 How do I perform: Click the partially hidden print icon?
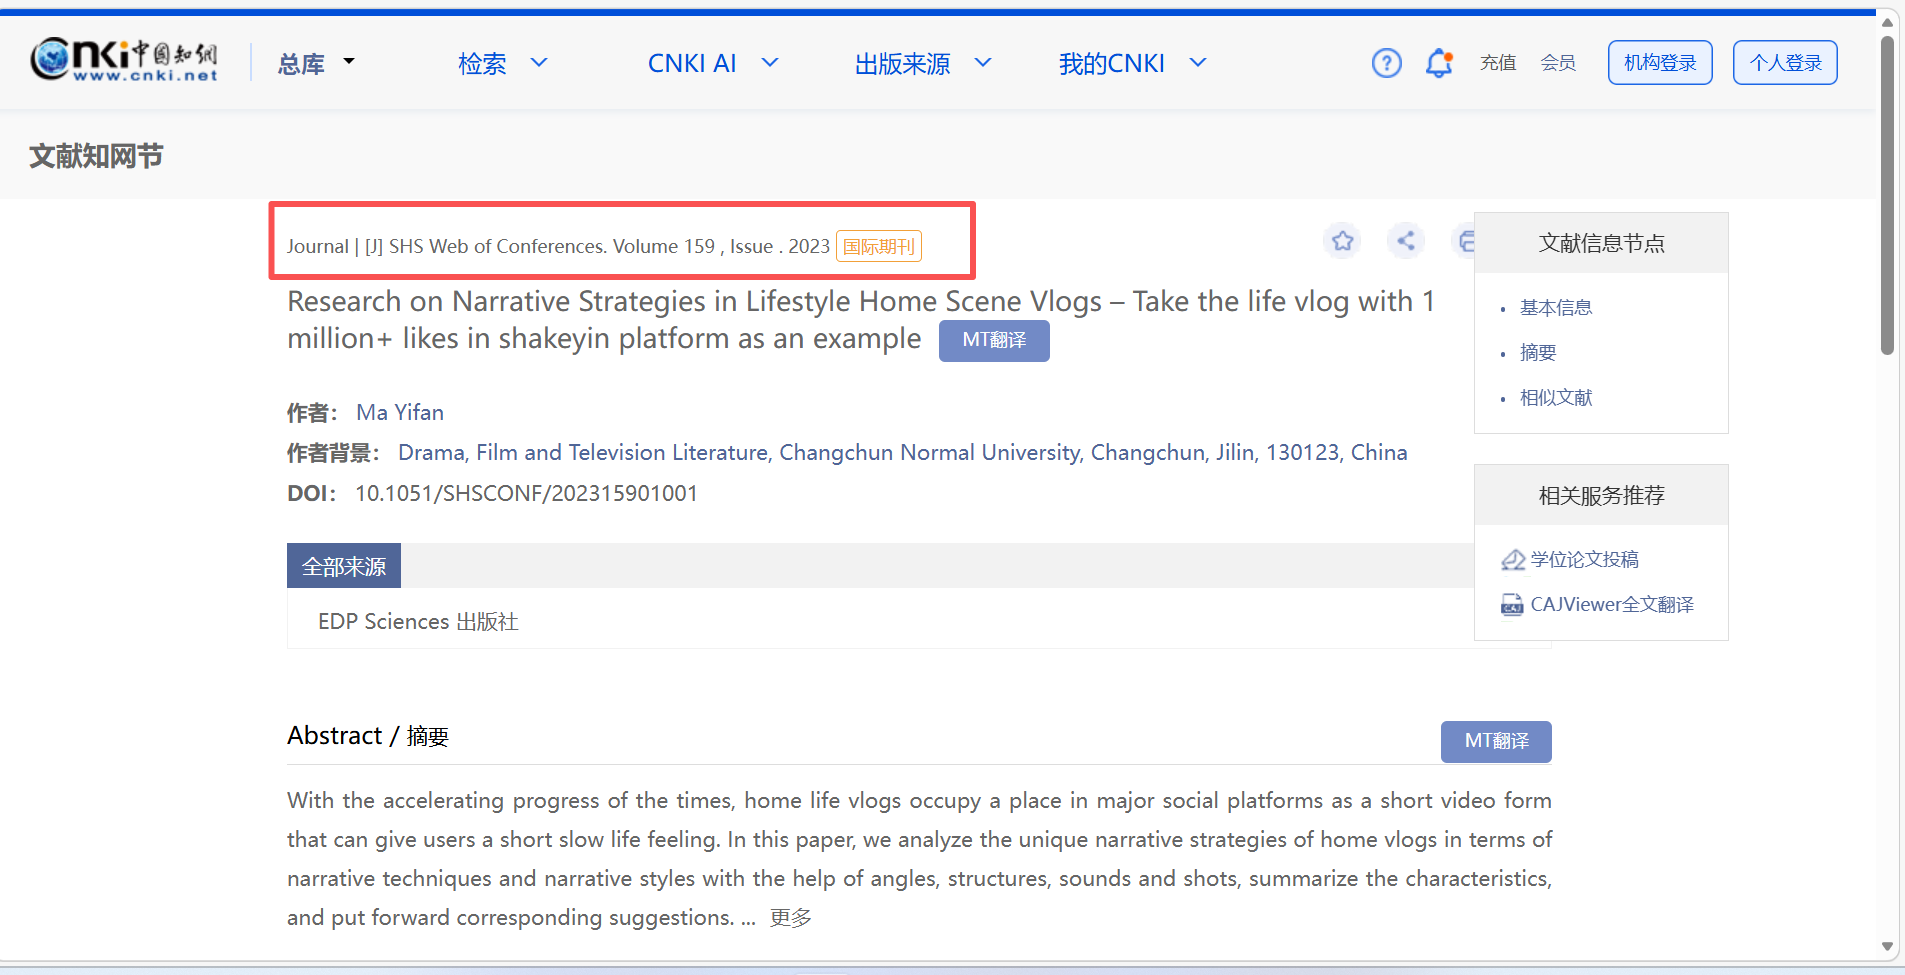click(x=1464, y=241)
